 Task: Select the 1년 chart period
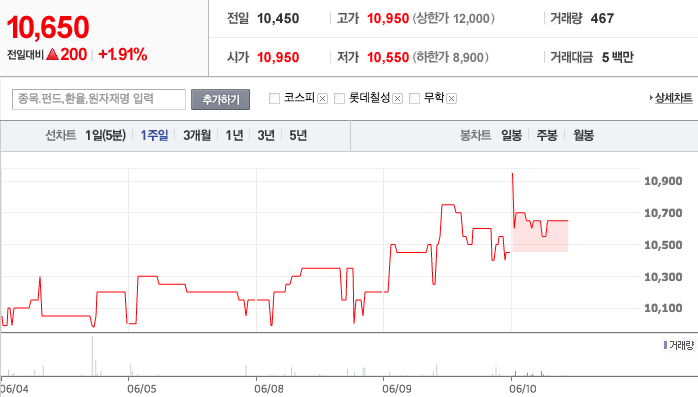(234, 135)
